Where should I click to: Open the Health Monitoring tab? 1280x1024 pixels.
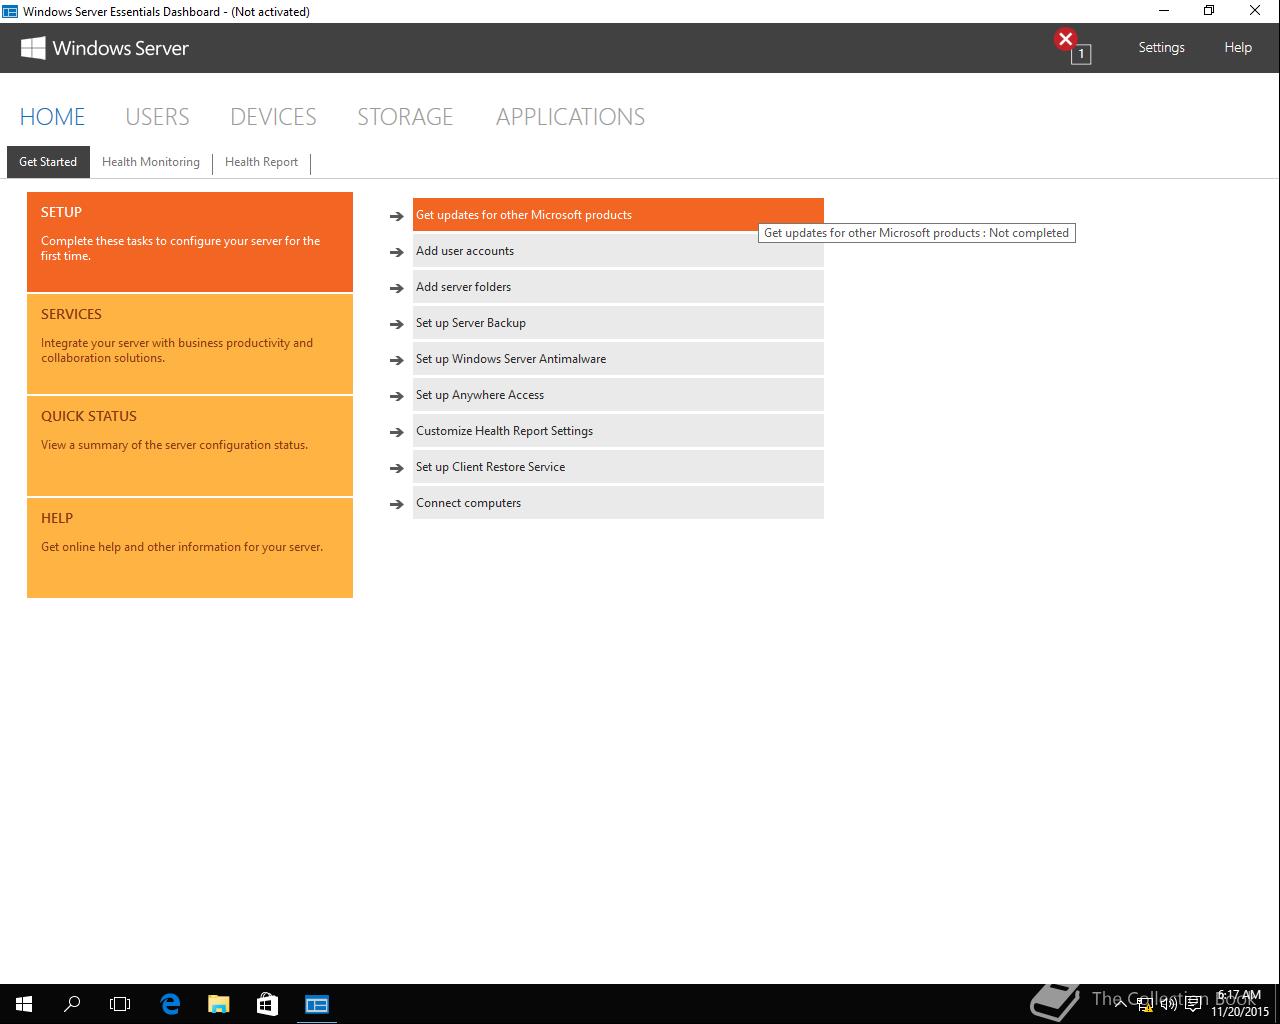coord(151,162)
